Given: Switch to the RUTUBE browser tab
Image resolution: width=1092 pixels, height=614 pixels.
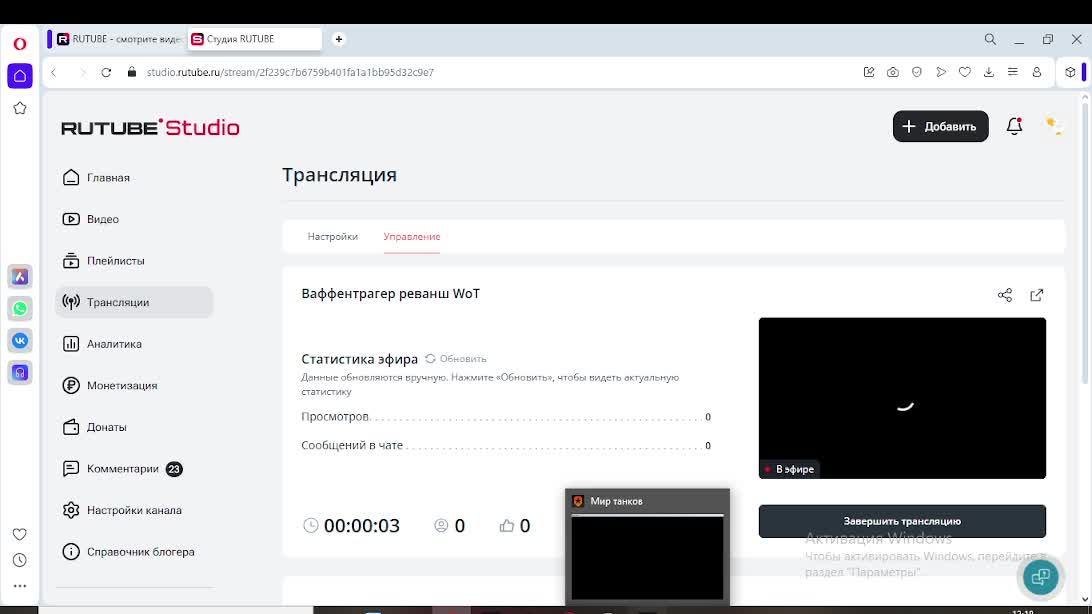Looking at the screenshot, I should point(118,40).
